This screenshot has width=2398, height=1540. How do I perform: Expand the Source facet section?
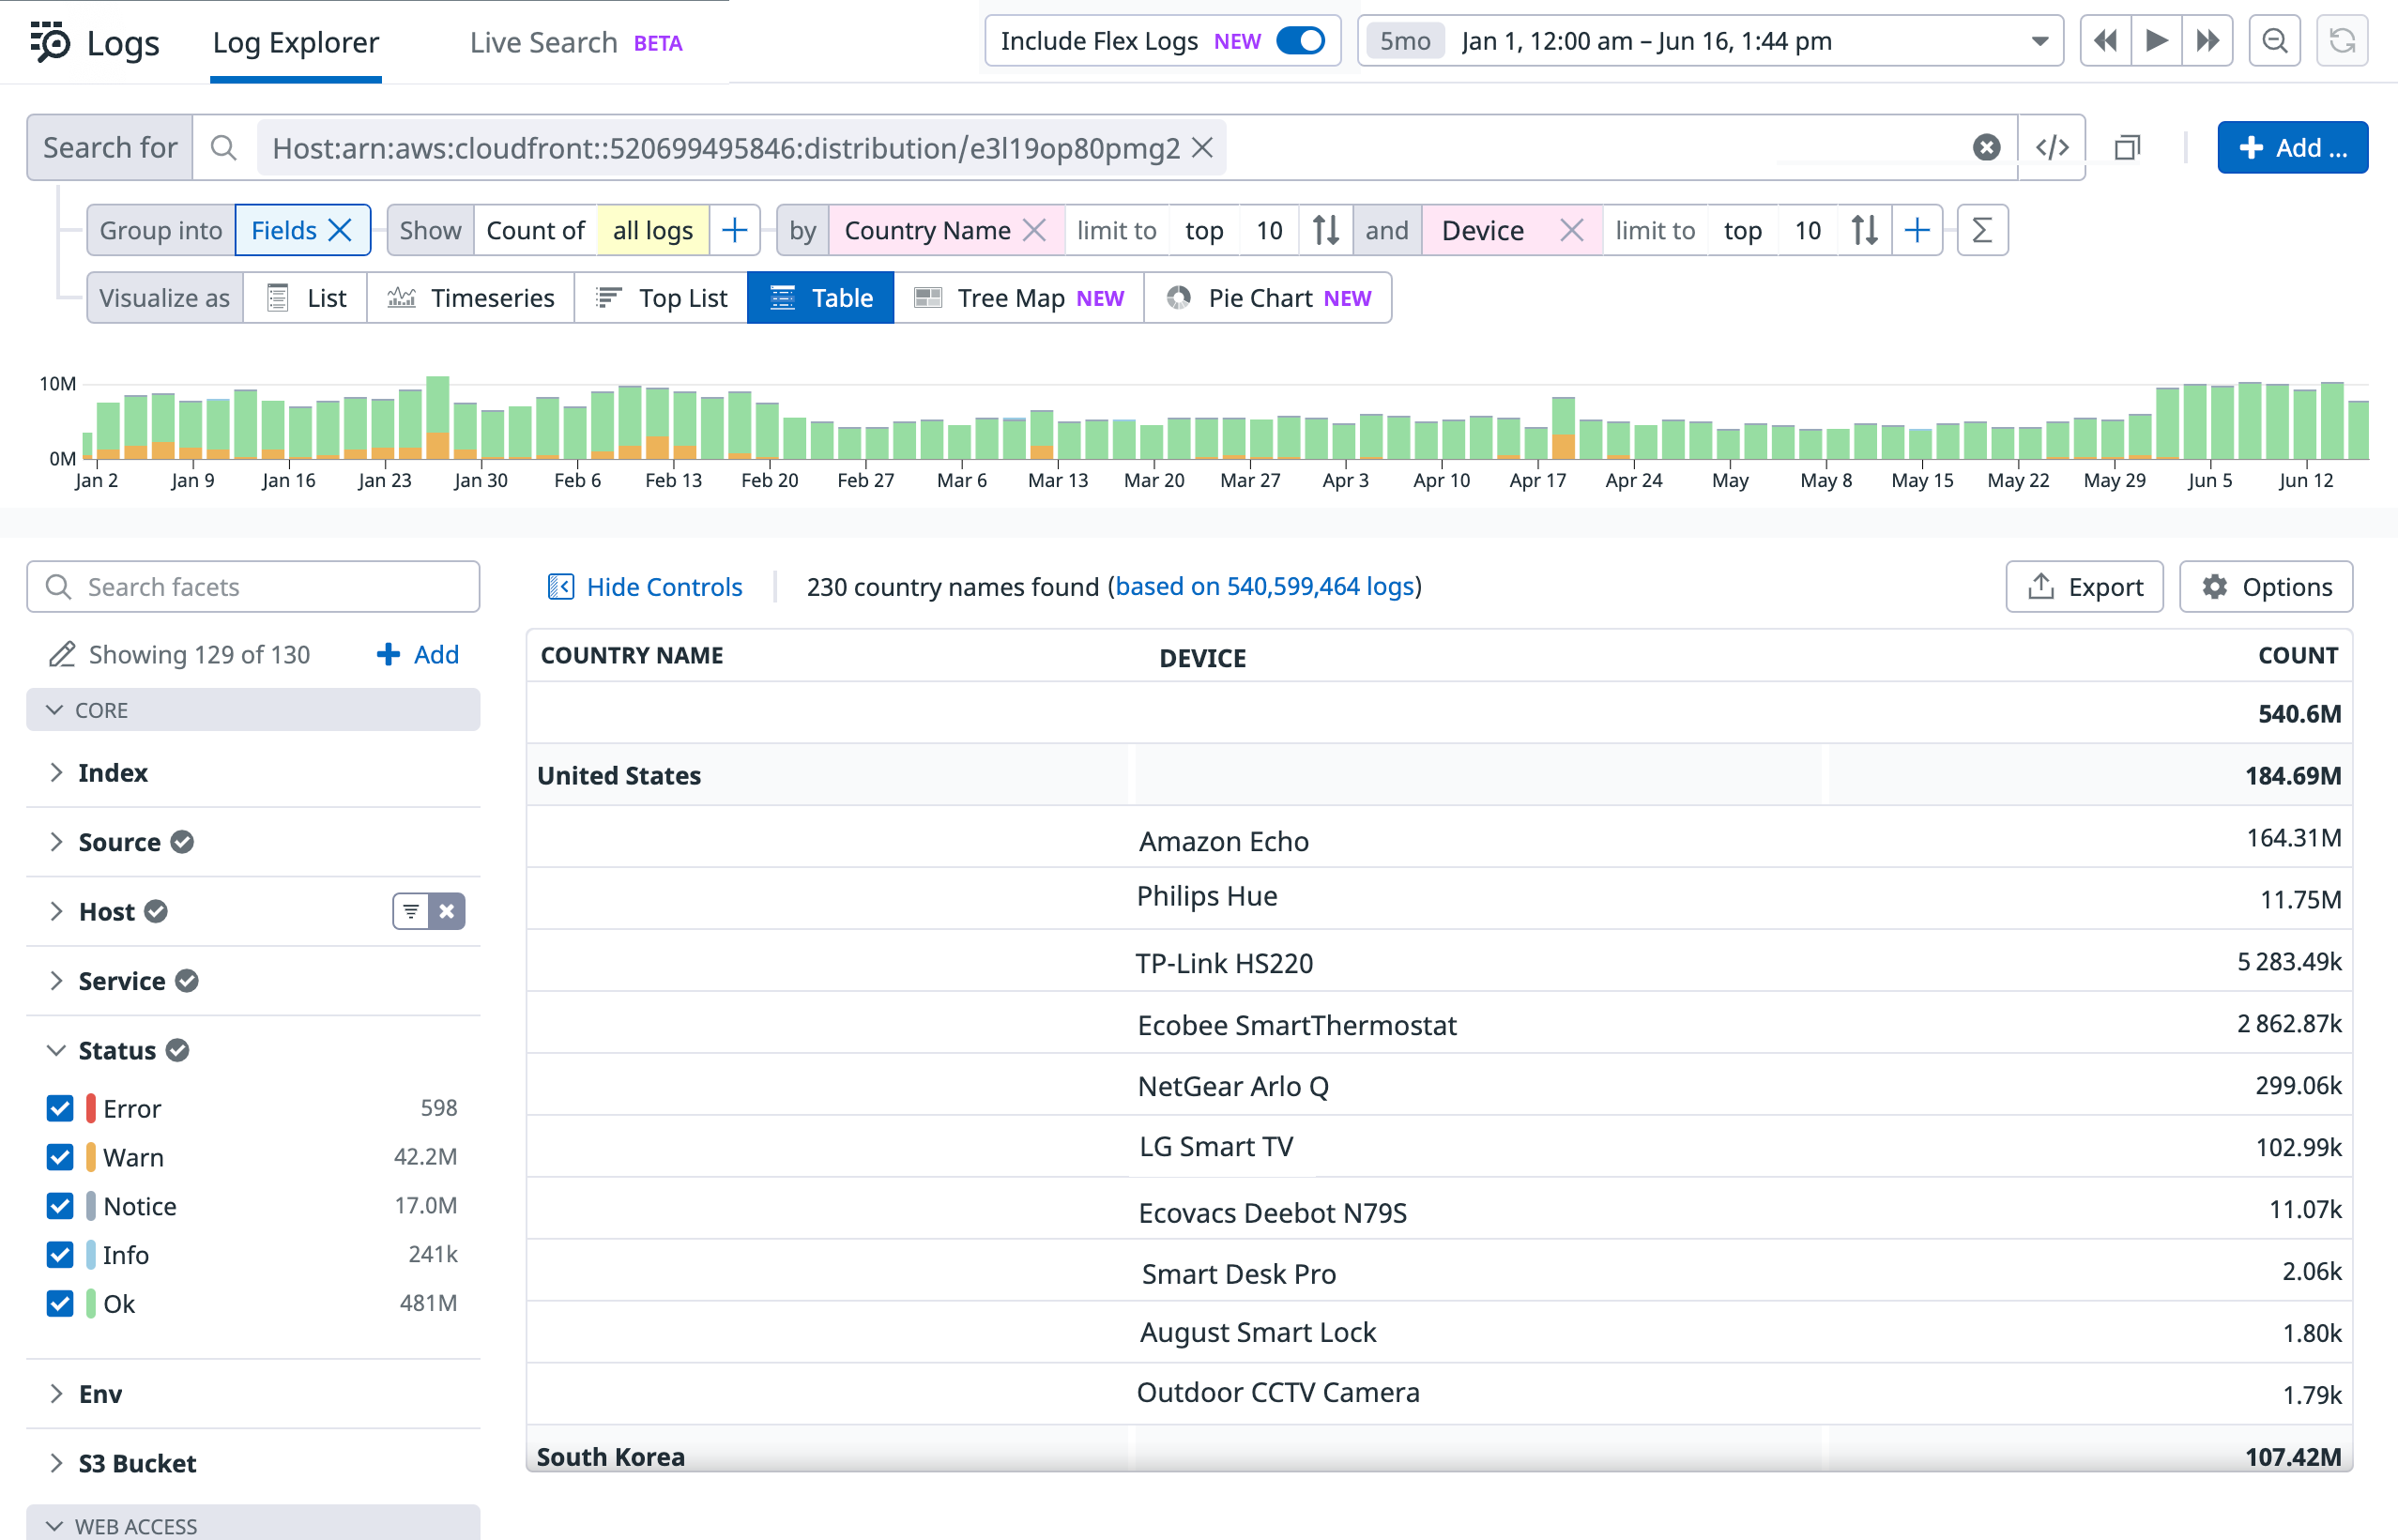click(57, 841)
